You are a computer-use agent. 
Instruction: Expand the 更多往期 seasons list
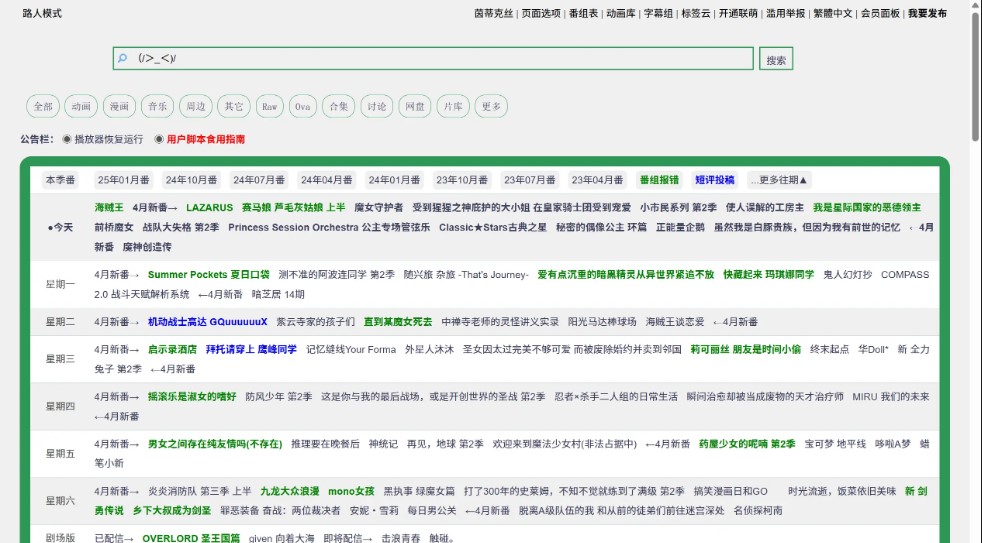pos(778,180)
